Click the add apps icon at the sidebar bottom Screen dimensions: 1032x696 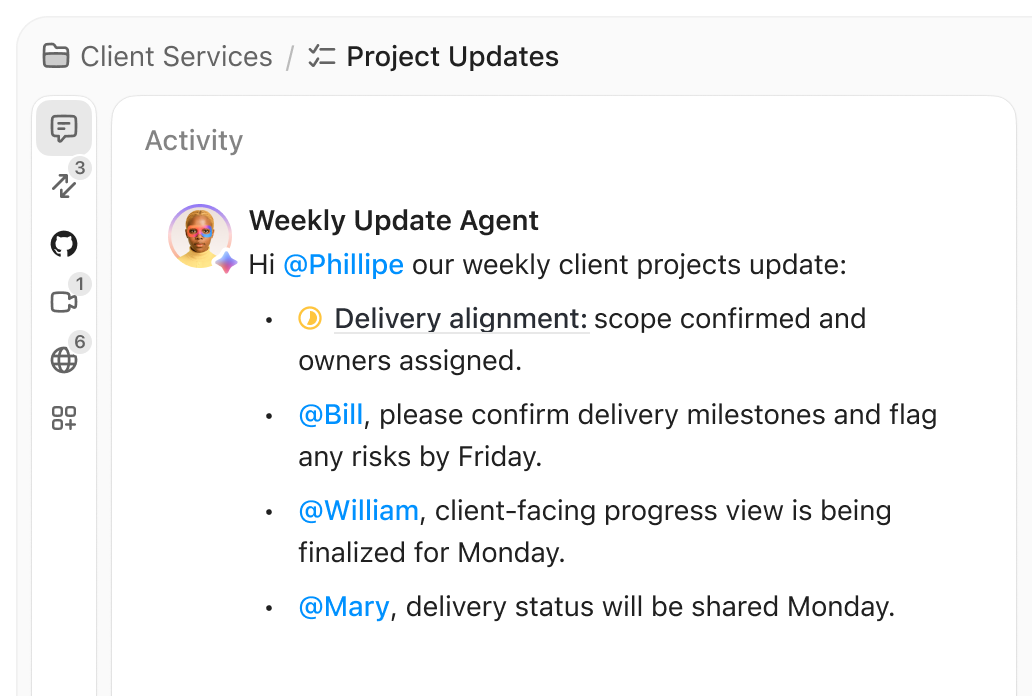pyautogui.click(x=63, y=419)
